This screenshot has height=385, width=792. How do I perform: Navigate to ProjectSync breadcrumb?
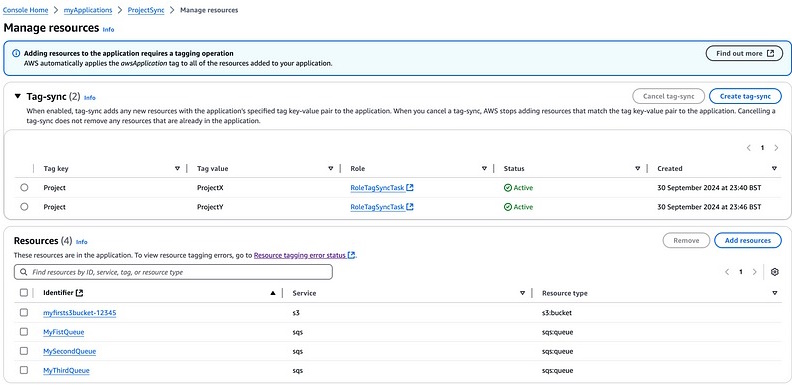[x=146, y=10]
